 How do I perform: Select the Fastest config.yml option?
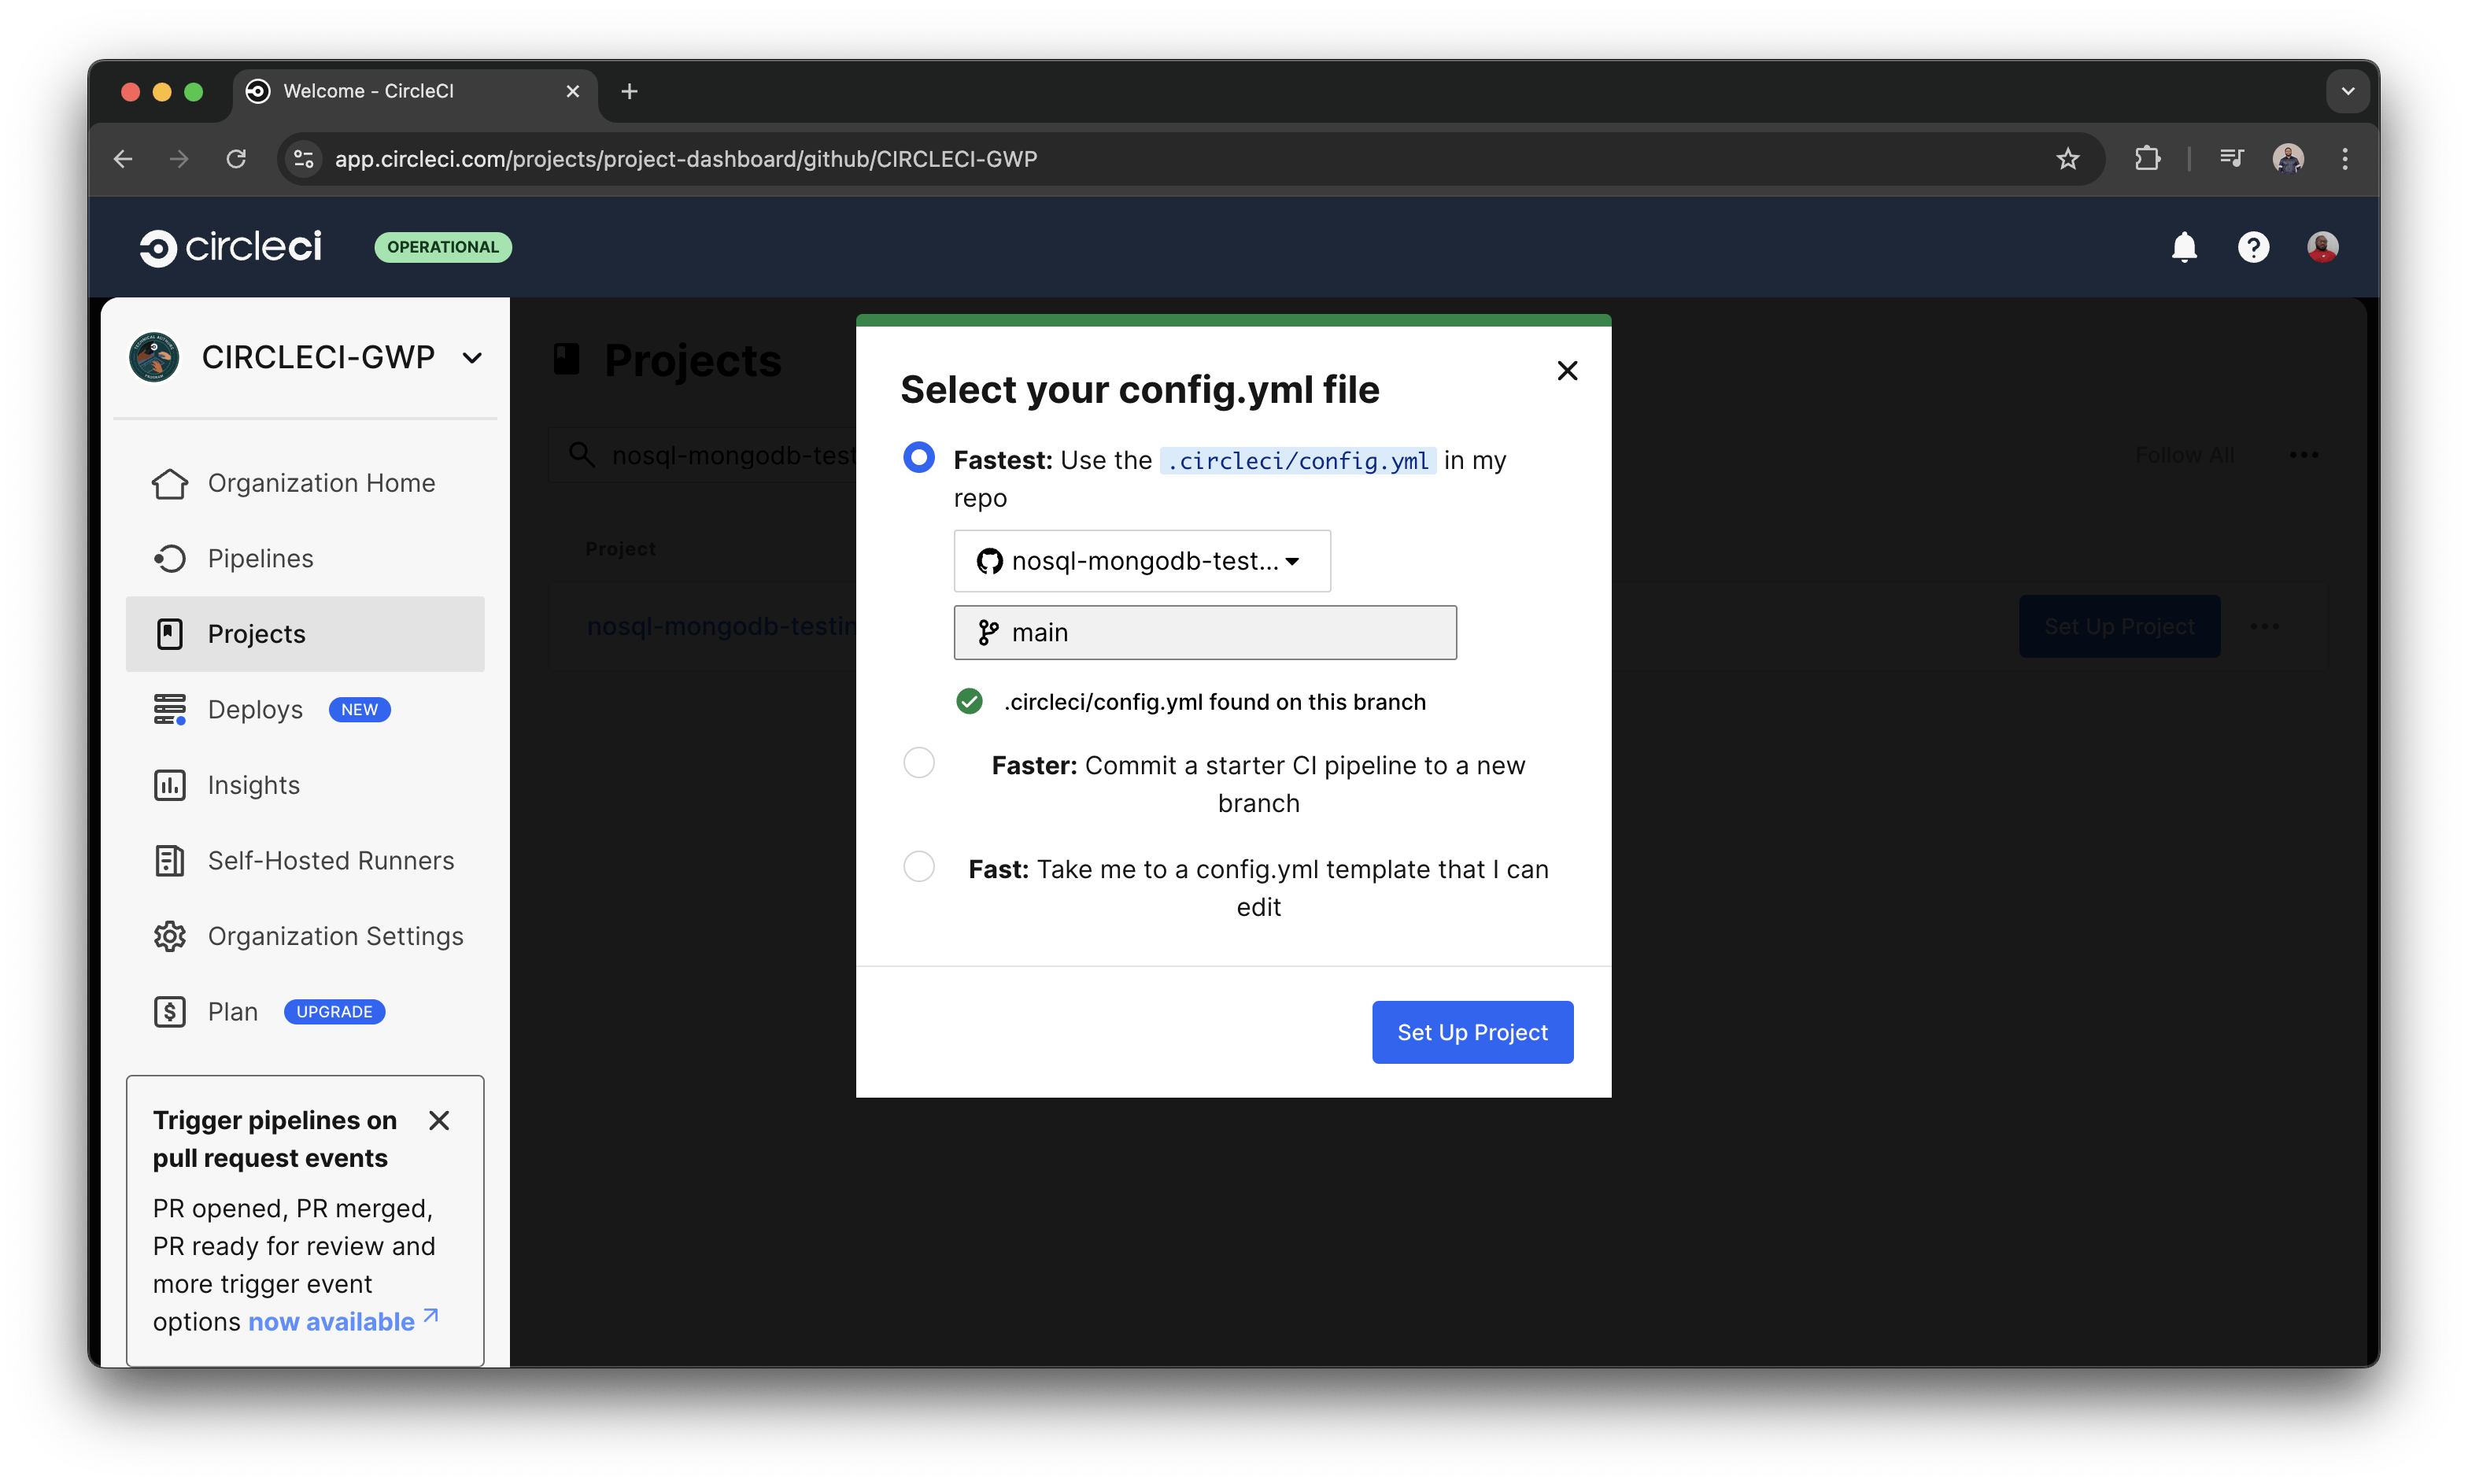coord(917,457)
